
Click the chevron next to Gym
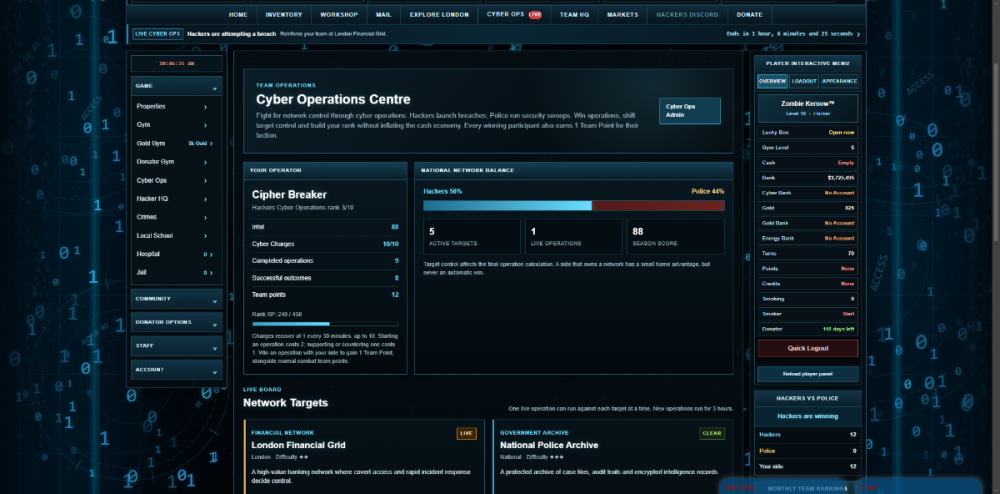(x=205, y=126)
